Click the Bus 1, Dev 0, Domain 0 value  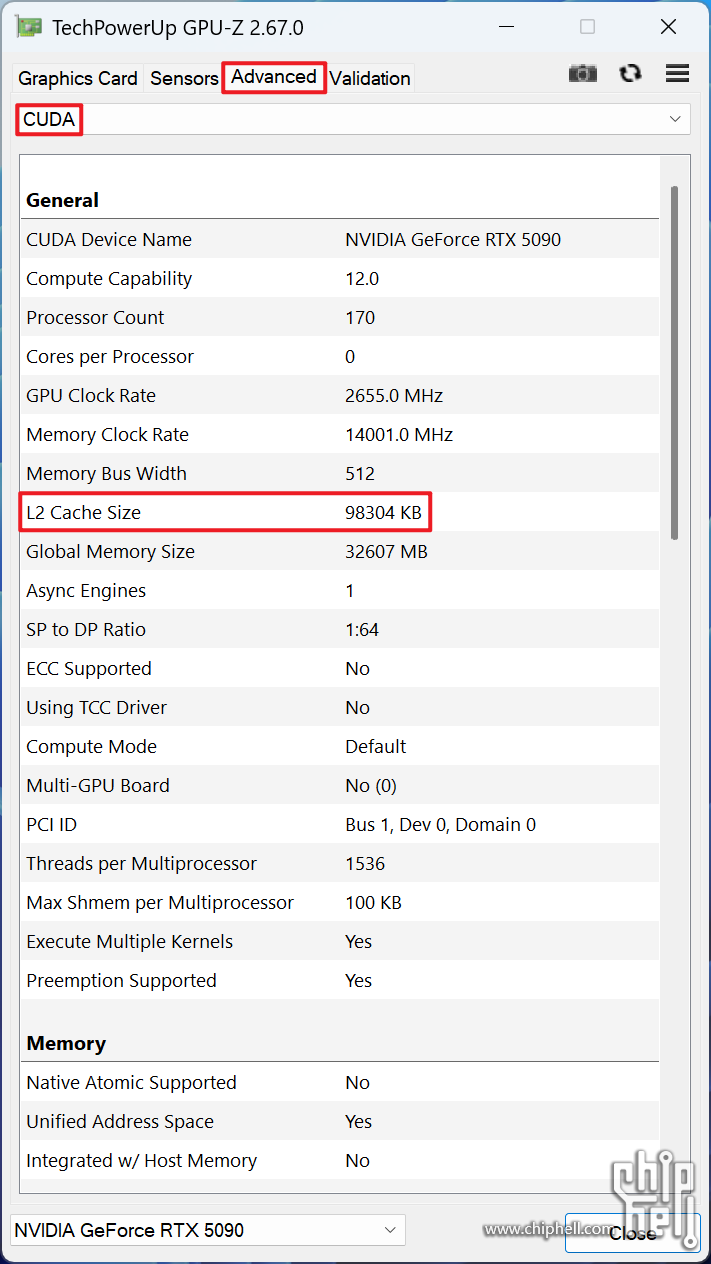click(x=441, y=825)
